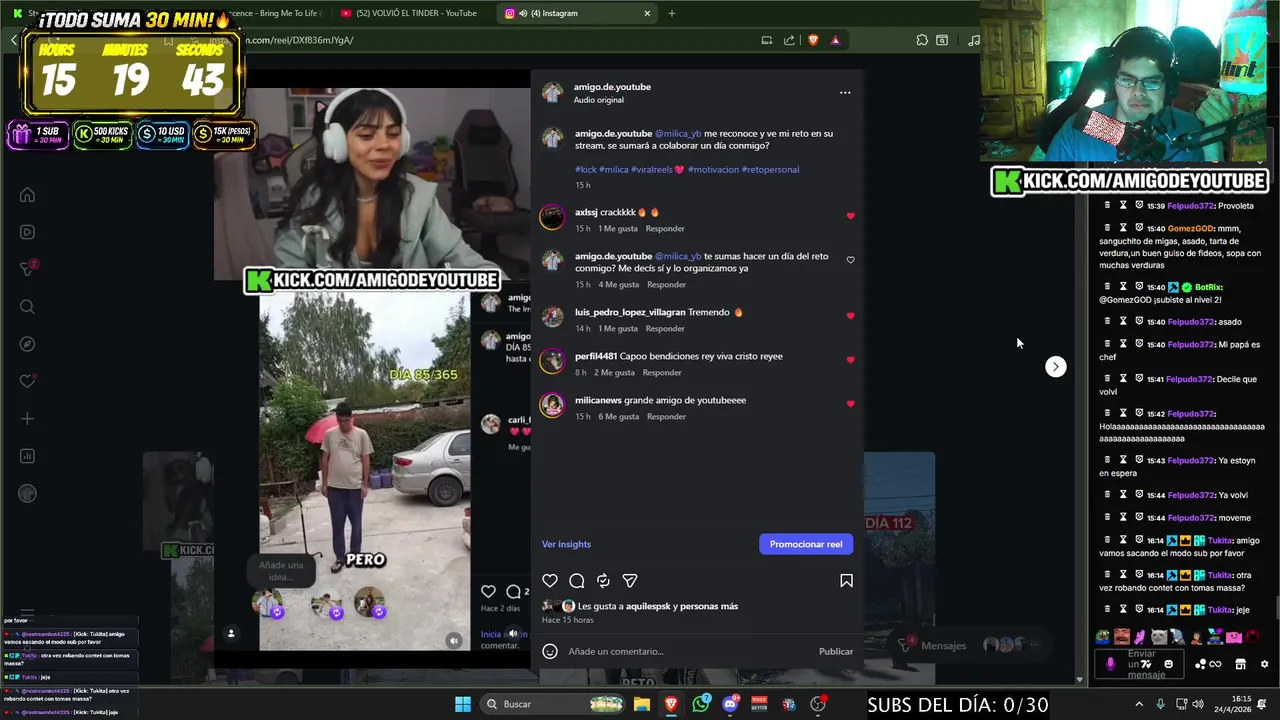Image resolution: width=1280 pixels, height=720 pixels.
Task: Toggle like on perfil4481's comment
Action: point(850,360)
